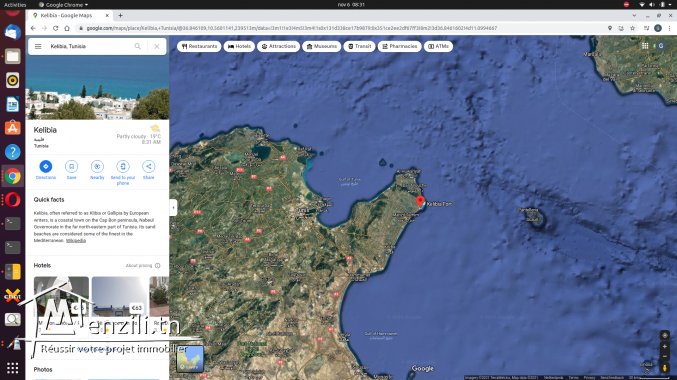Share the Kelibia place

(149, 170)
